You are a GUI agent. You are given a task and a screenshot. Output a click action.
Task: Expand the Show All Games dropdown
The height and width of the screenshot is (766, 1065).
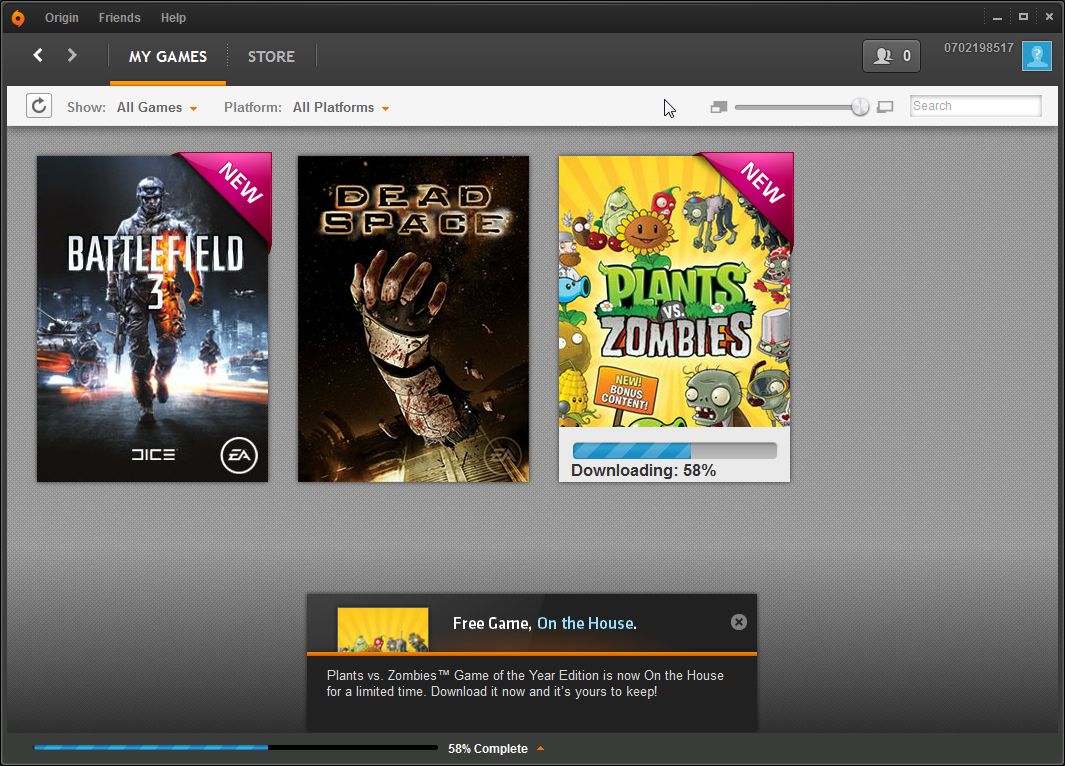[x=157, y=107]
